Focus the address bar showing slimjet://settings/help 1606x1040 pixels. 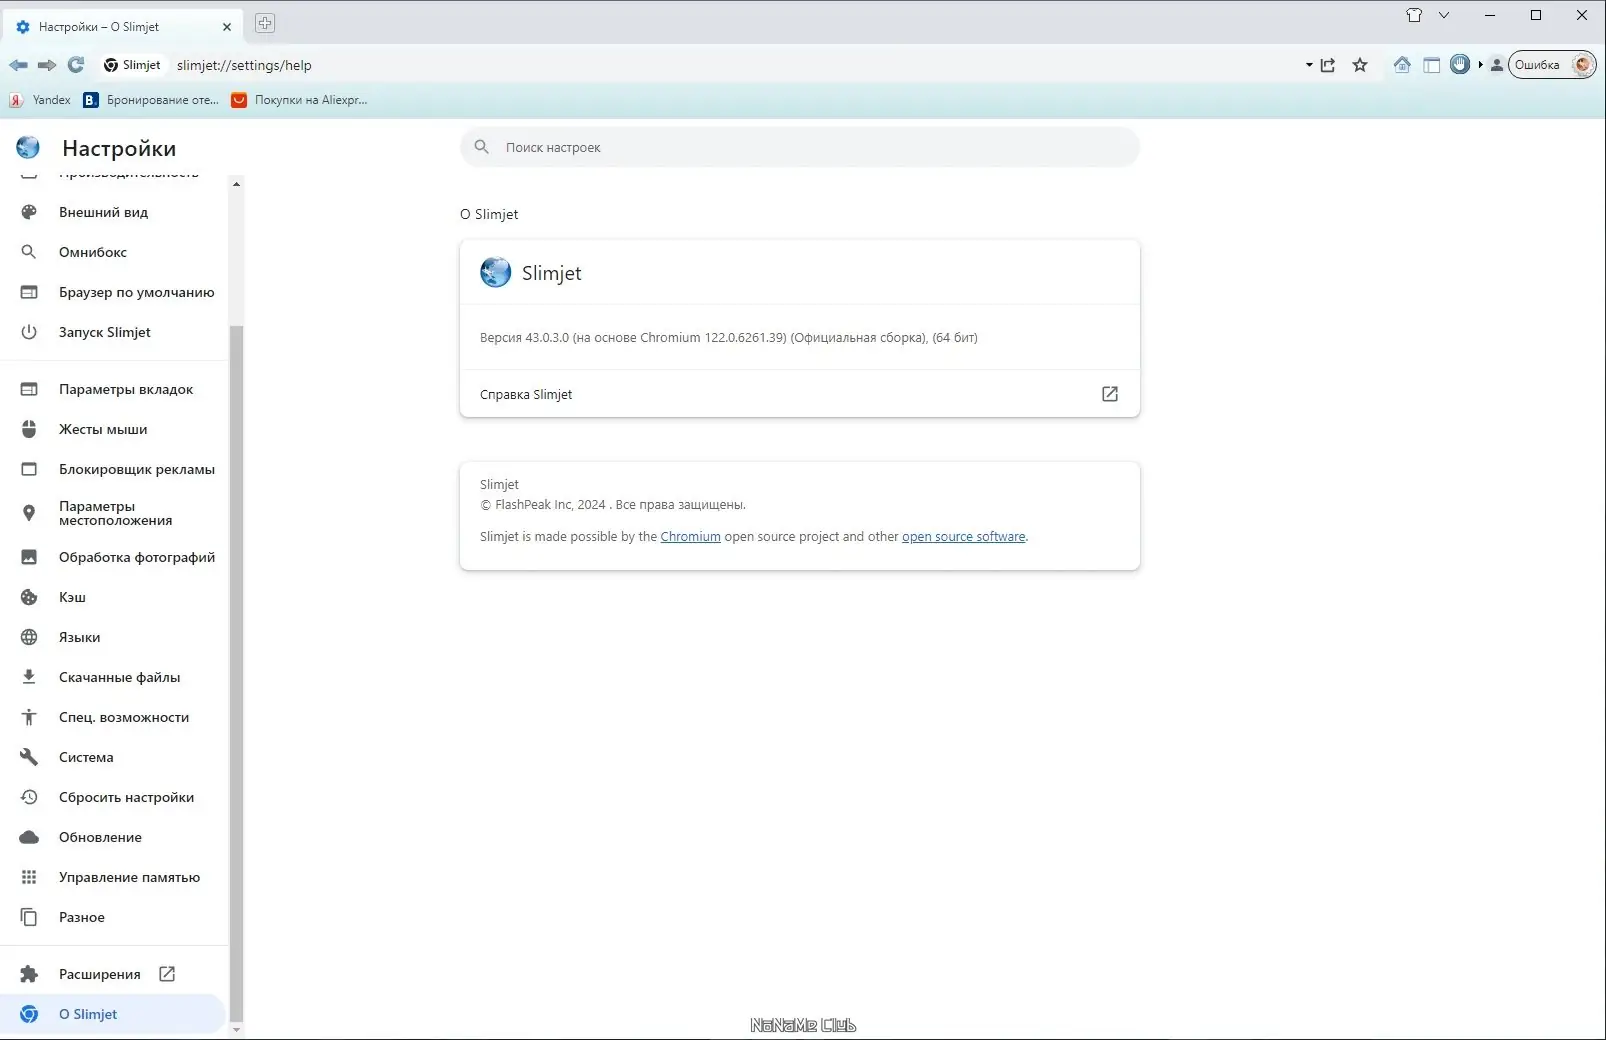(x=735, y=65)
